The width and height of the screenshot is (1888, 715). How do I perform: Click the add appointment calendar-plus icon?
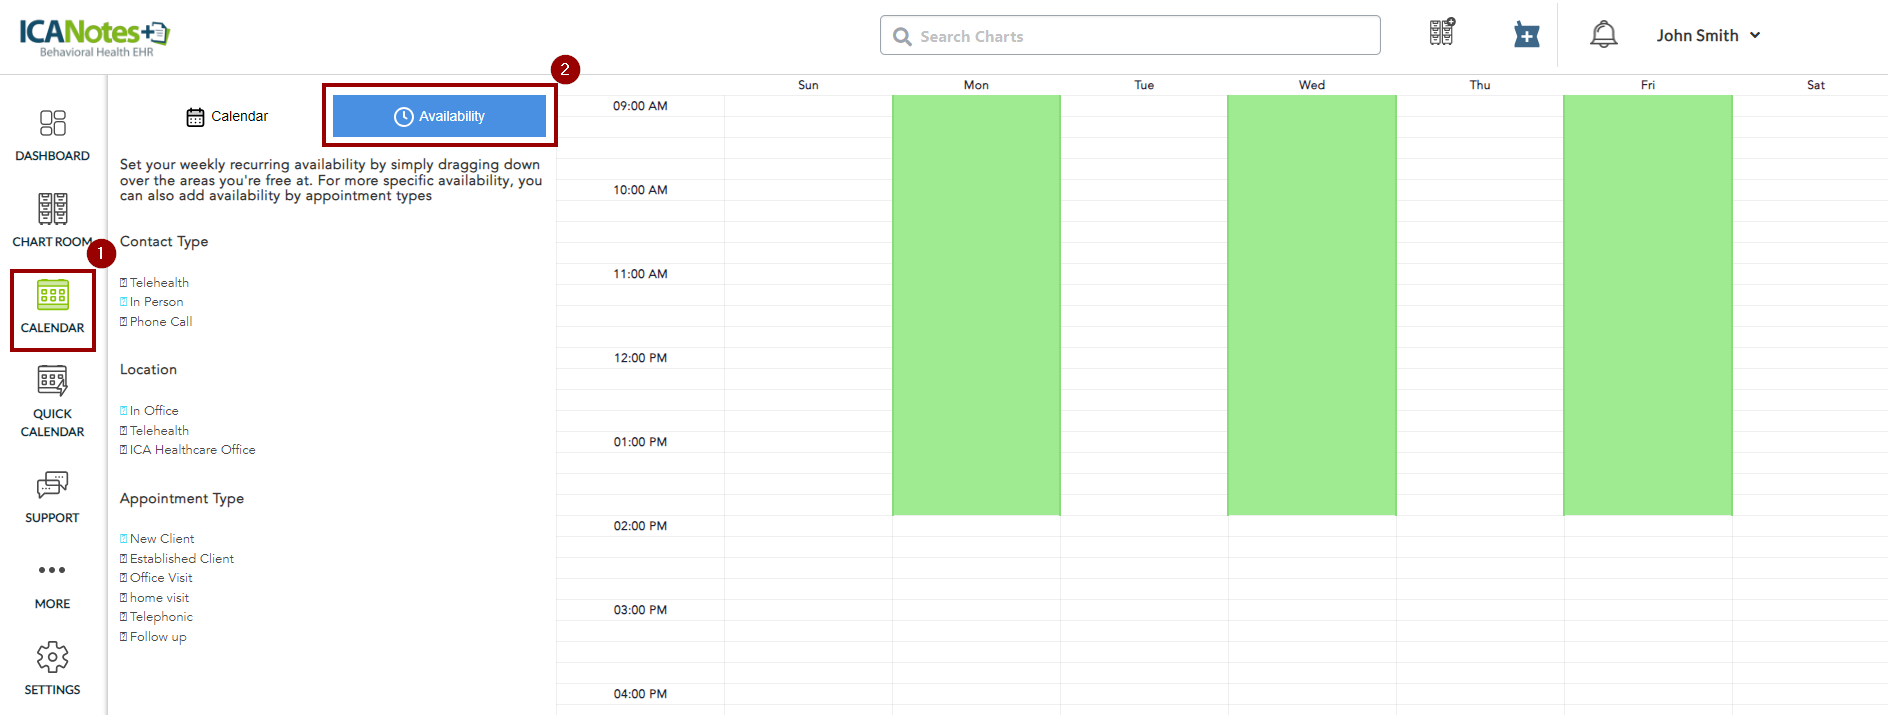[1526, 35]
